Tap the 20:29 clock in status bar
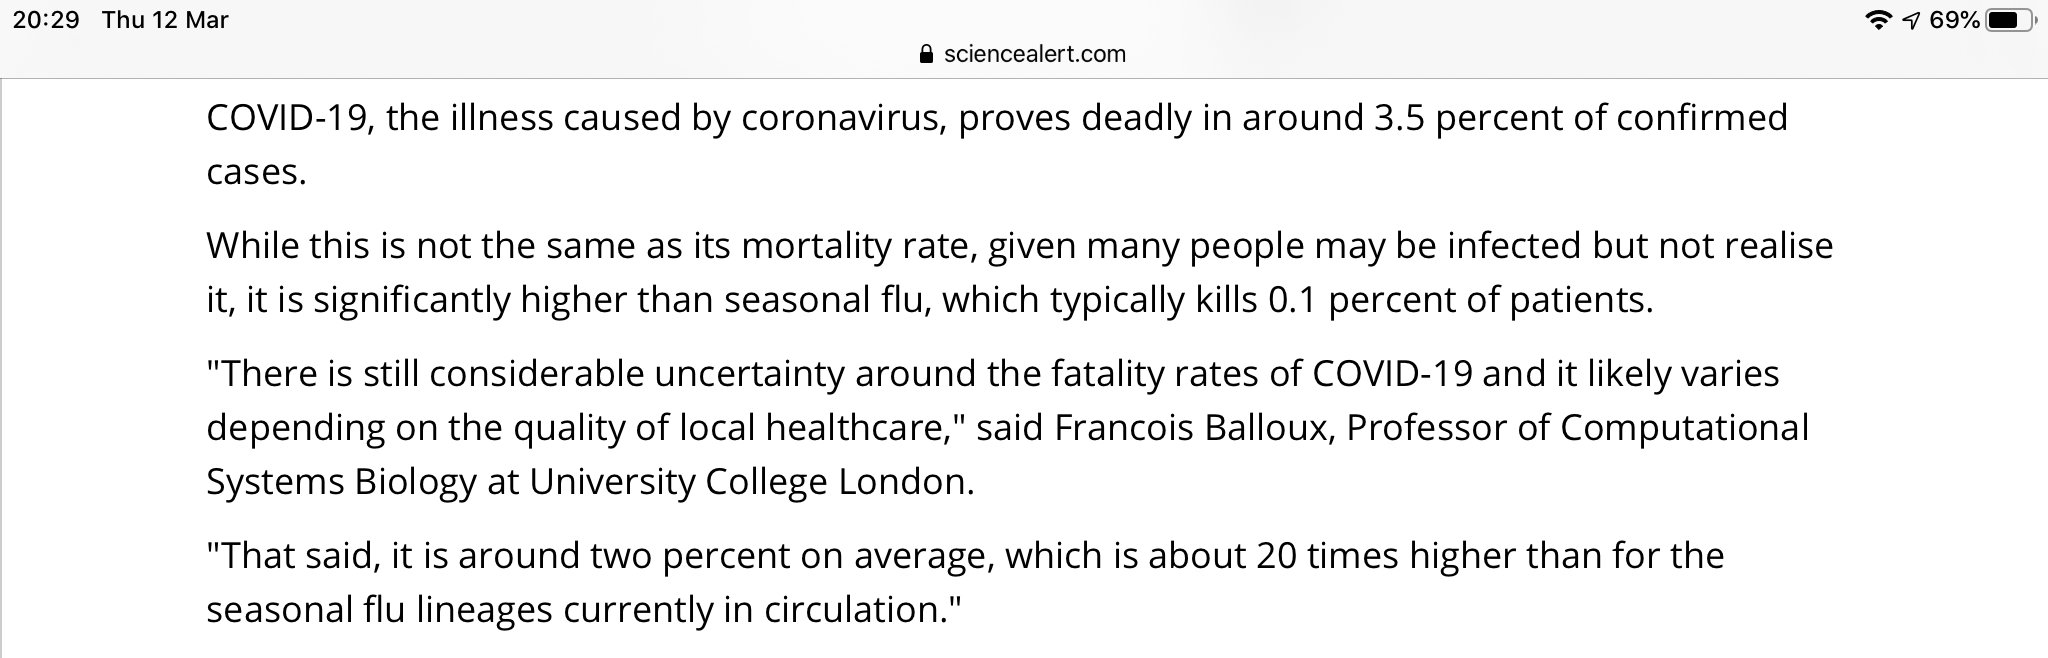Image resolution: width=2048 pixels, height=658 pixels. coord(46,20)
